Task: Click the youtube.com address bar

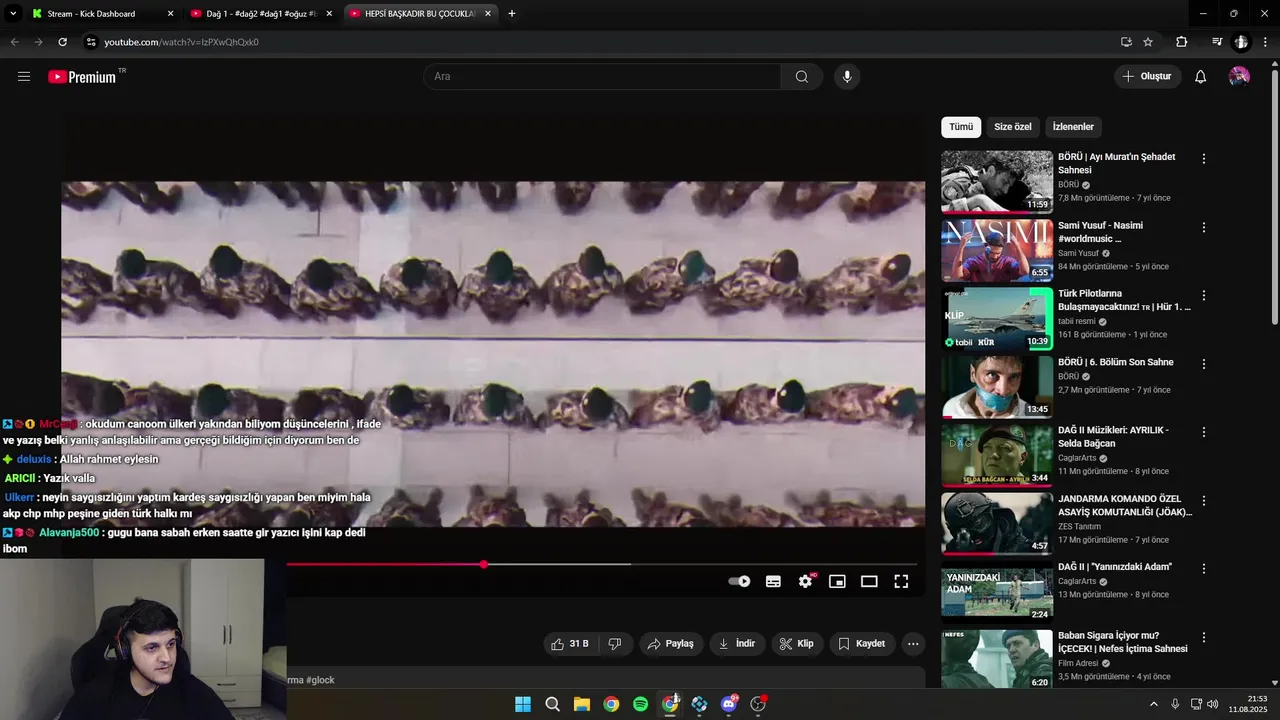Action: [600, 42]
